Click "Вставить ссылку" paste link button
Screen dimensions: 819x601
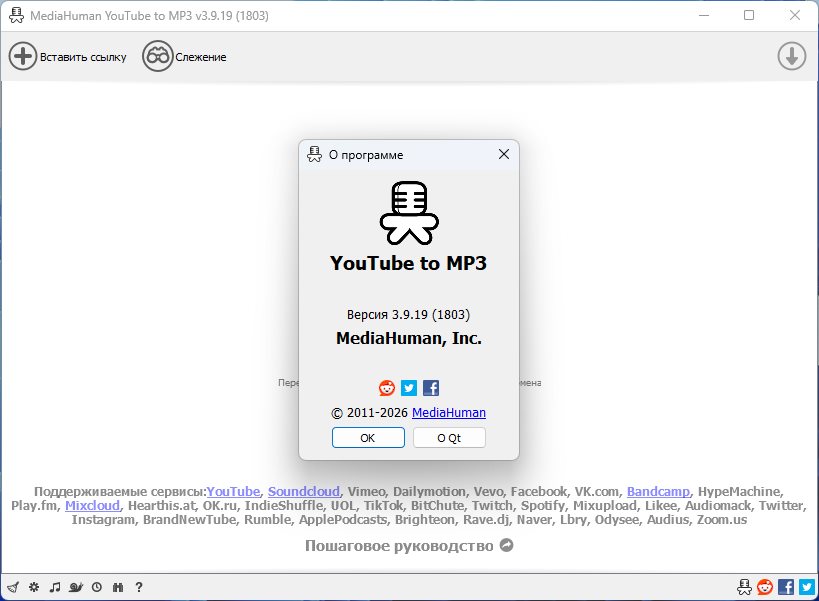tap(68, 56)
